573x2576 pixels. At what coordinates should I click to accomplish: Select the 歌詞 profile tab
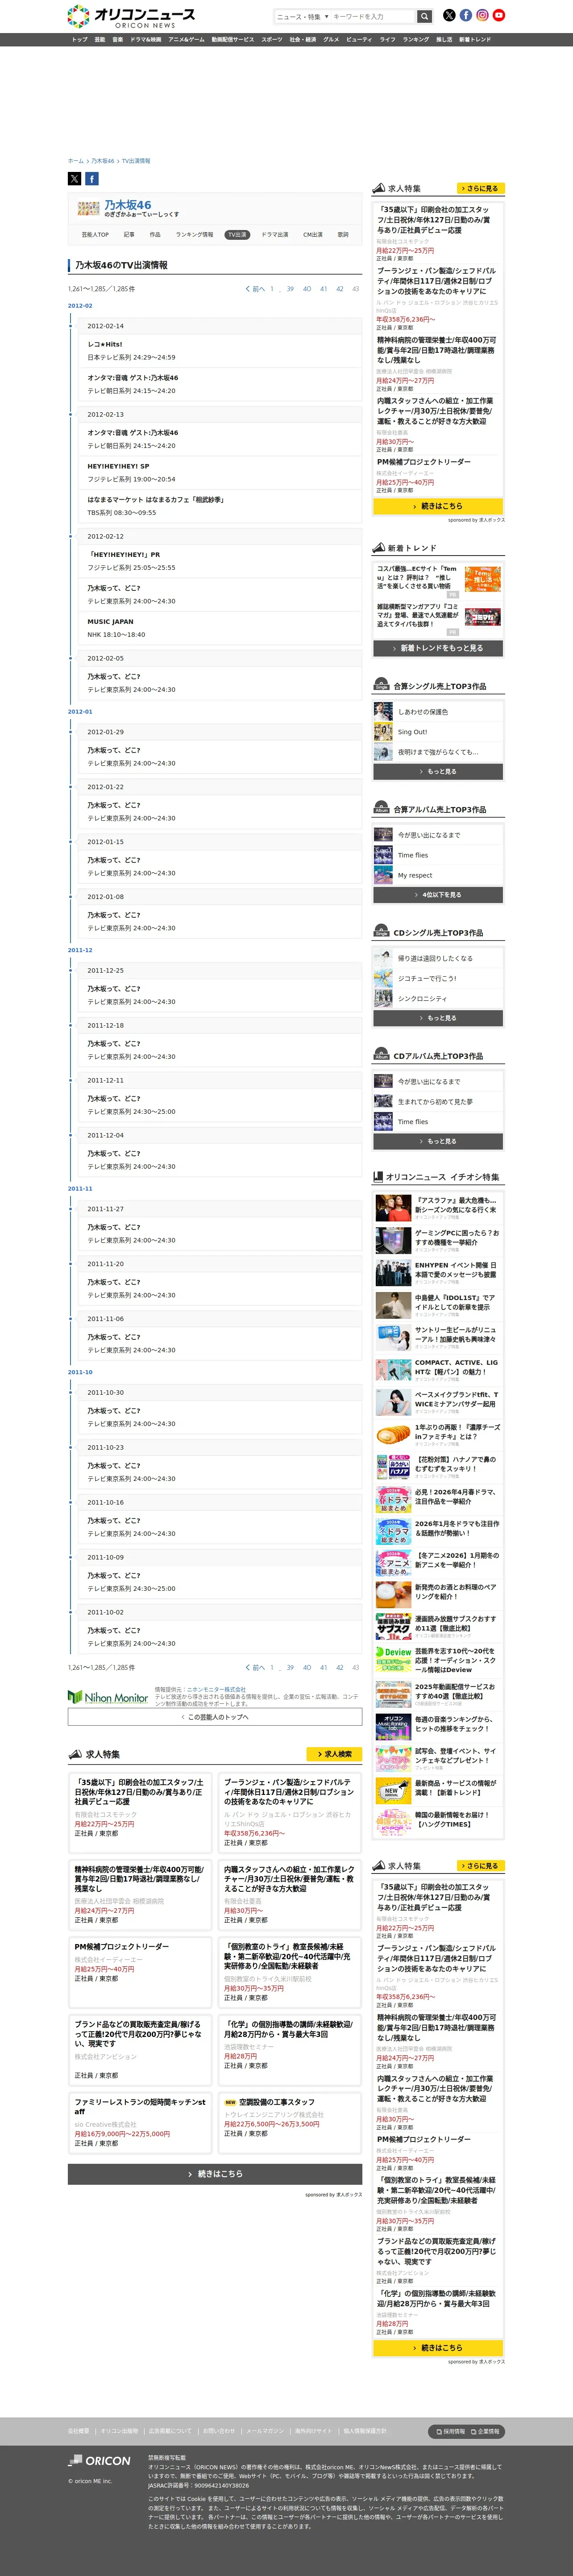coord(343,235)
